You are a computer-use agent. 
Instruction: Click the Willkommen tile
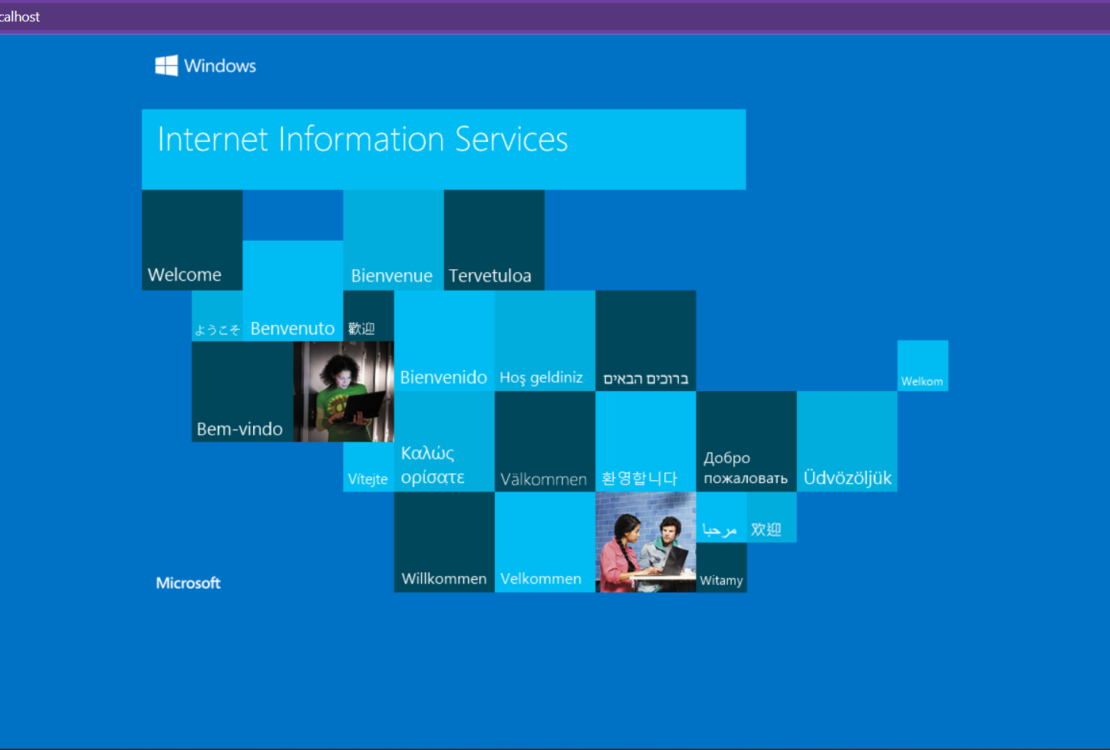pos(444,542)
